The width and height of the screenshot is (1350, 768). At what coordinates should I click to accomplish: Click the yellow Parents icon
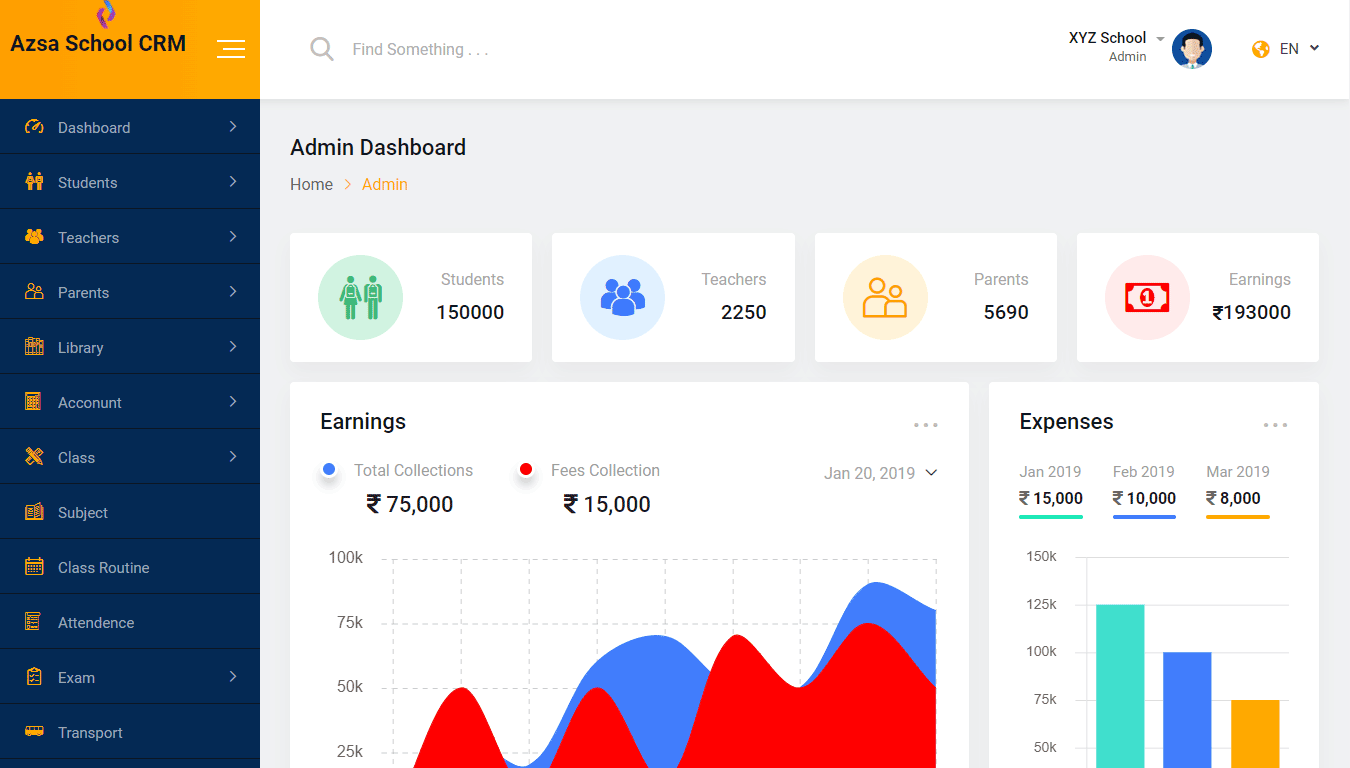(x=884, y=297)
